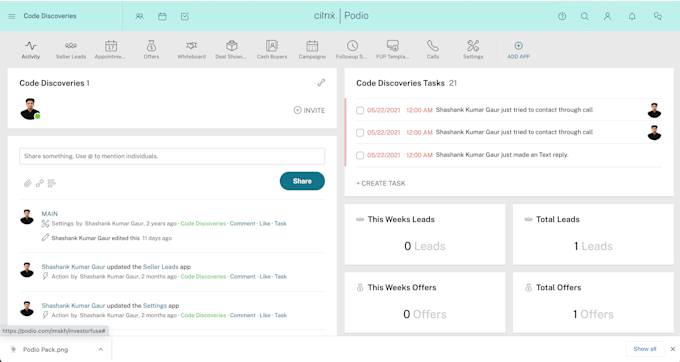680x362 pixels.
Task: Open the FUP Templates app
Action: pos(392,49)
